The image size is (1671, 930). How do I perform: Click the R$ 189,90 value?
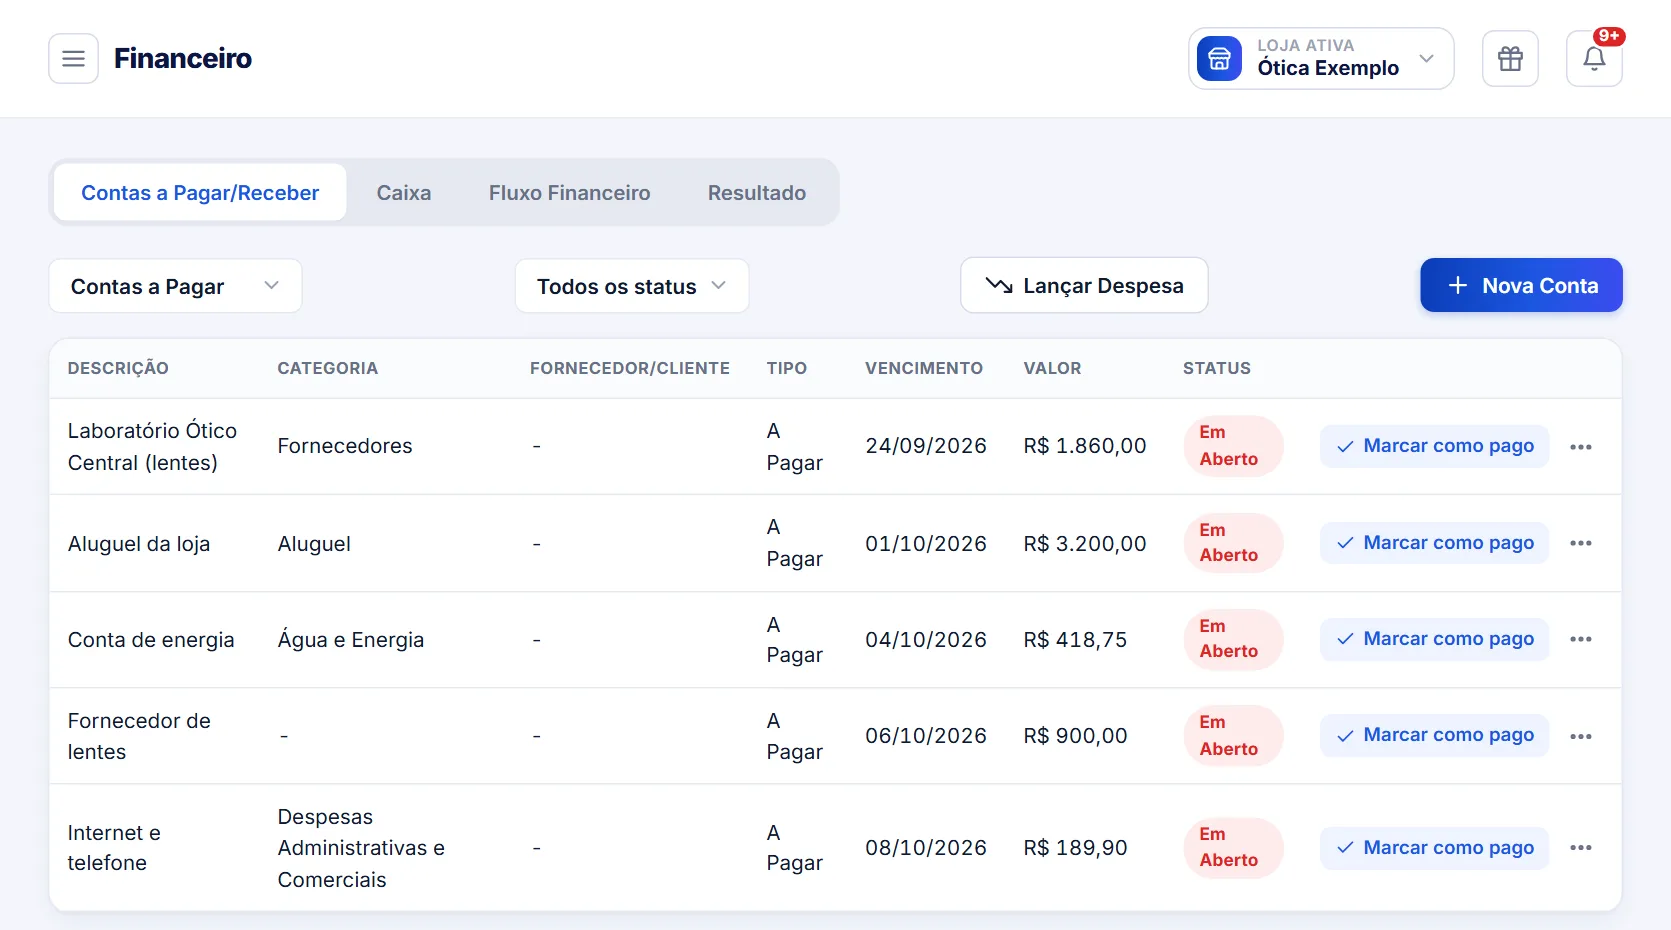pyautogui.click(x=1075, y=848)
